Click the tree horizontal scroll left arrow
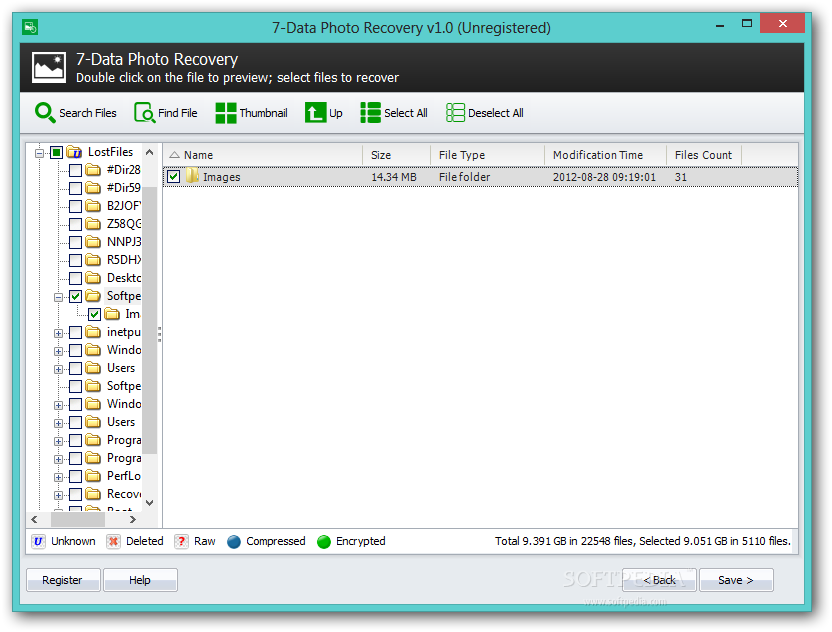This screenshot has height=632, width=832. (34, 519)
